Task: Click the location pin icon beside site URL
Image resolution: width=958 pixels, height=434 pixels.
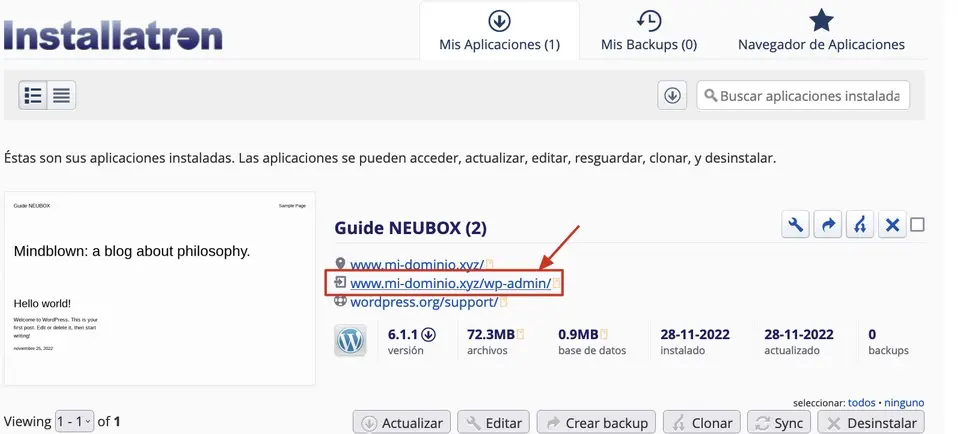Action: click(340, 264)
